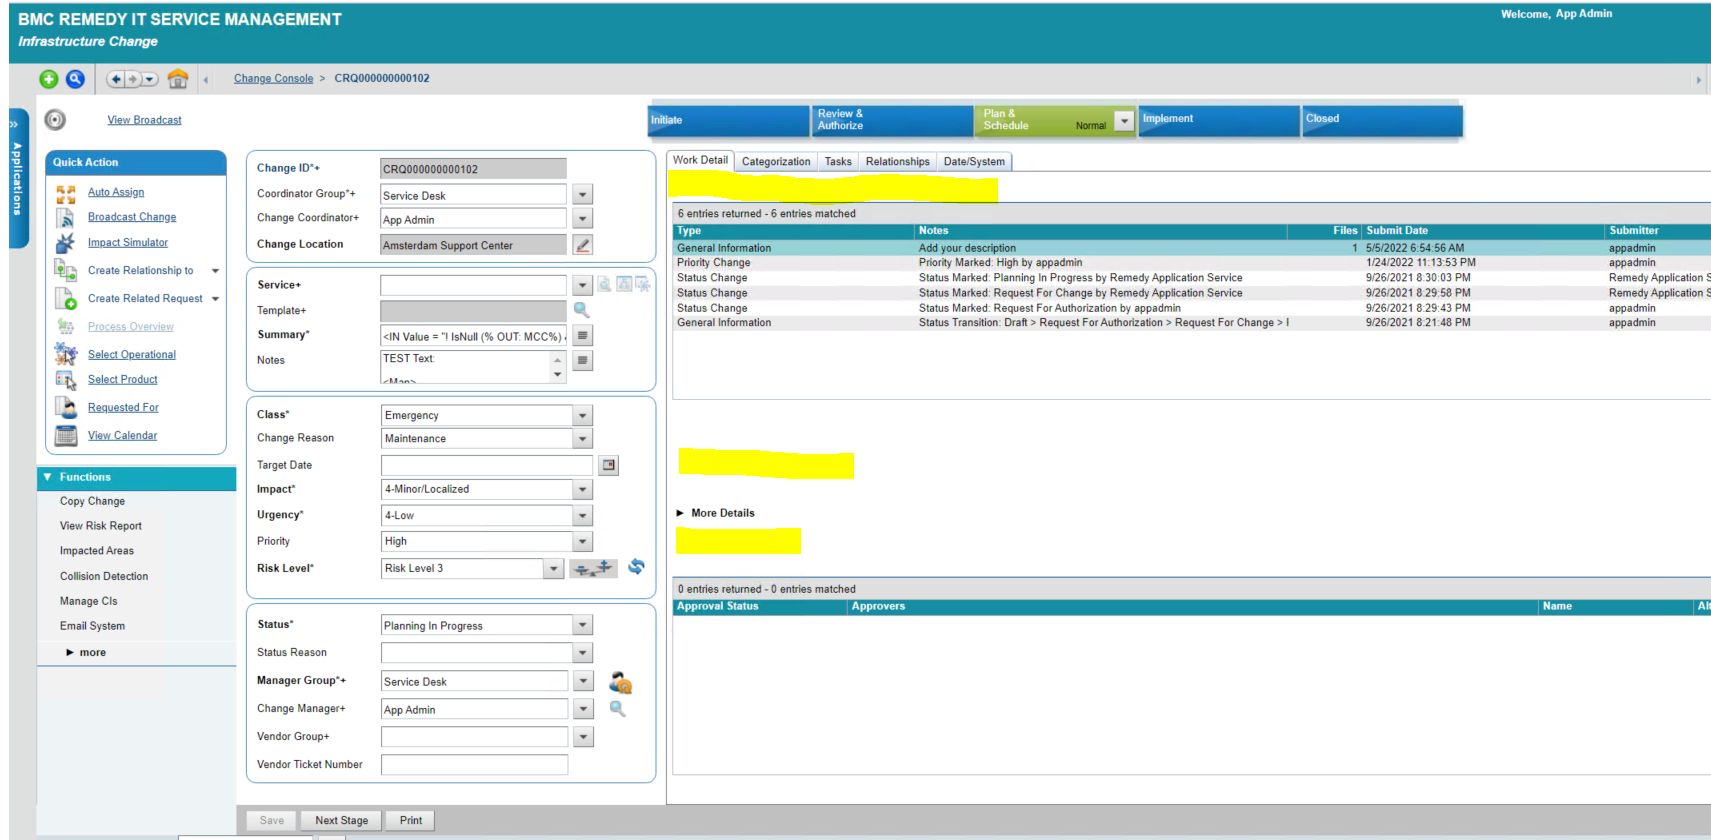Expand the Create Relationship to menu arrow
Image resolution: width=1711 pixels, height=840 pixels.
(x=215, y=271)
